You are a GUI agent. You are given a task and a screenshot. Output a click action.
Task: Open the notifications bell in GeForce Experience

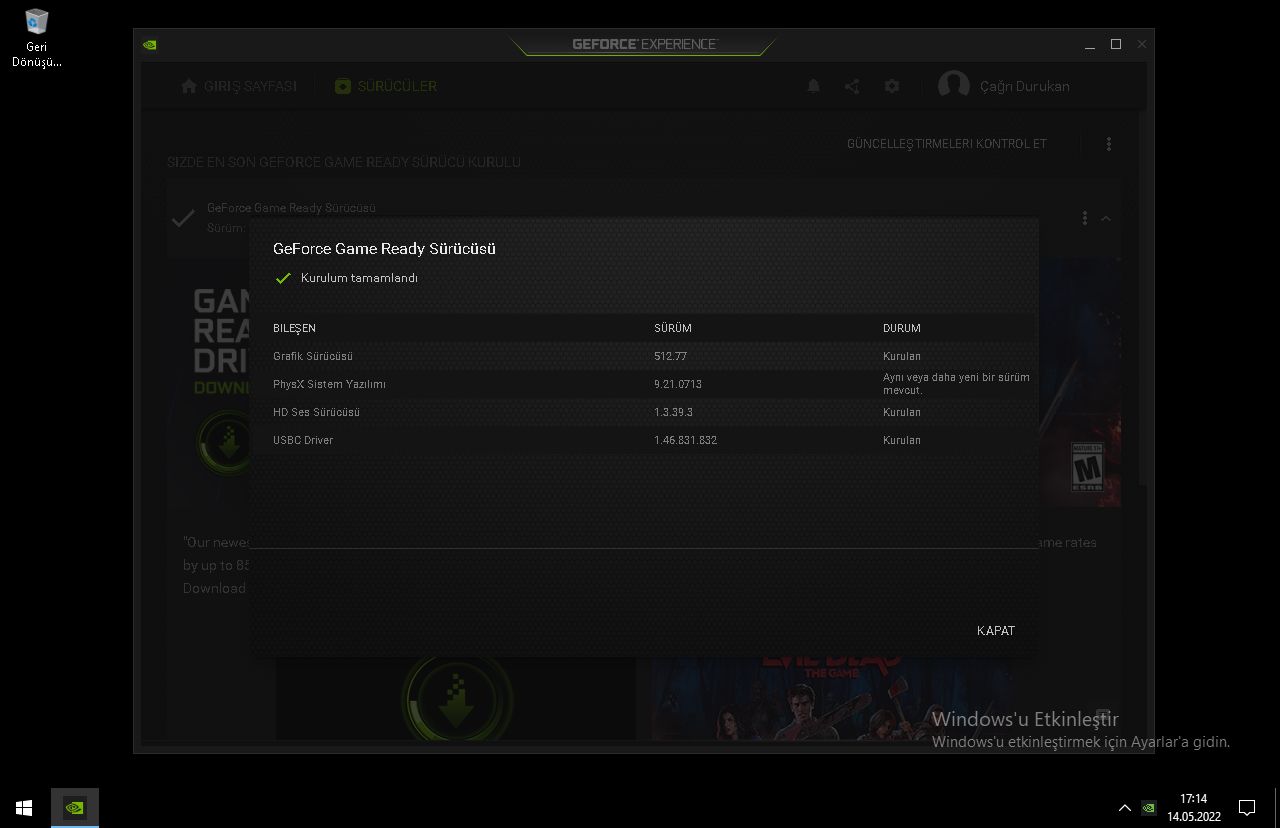coord(814,86)
